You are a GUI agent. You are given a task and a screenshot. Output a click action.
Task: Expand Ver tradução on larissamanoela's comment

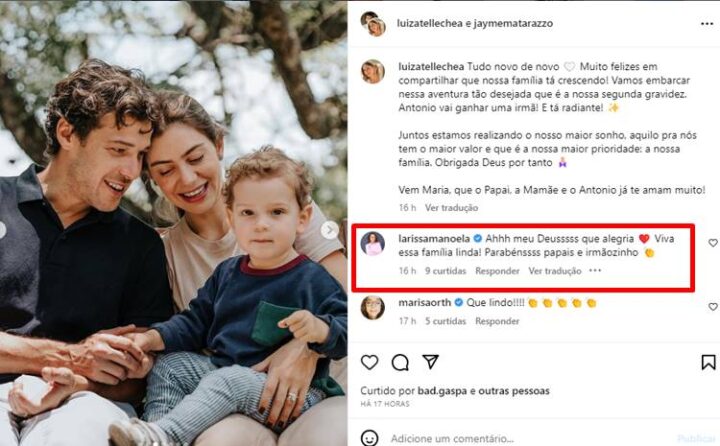(x=555, y=271)
